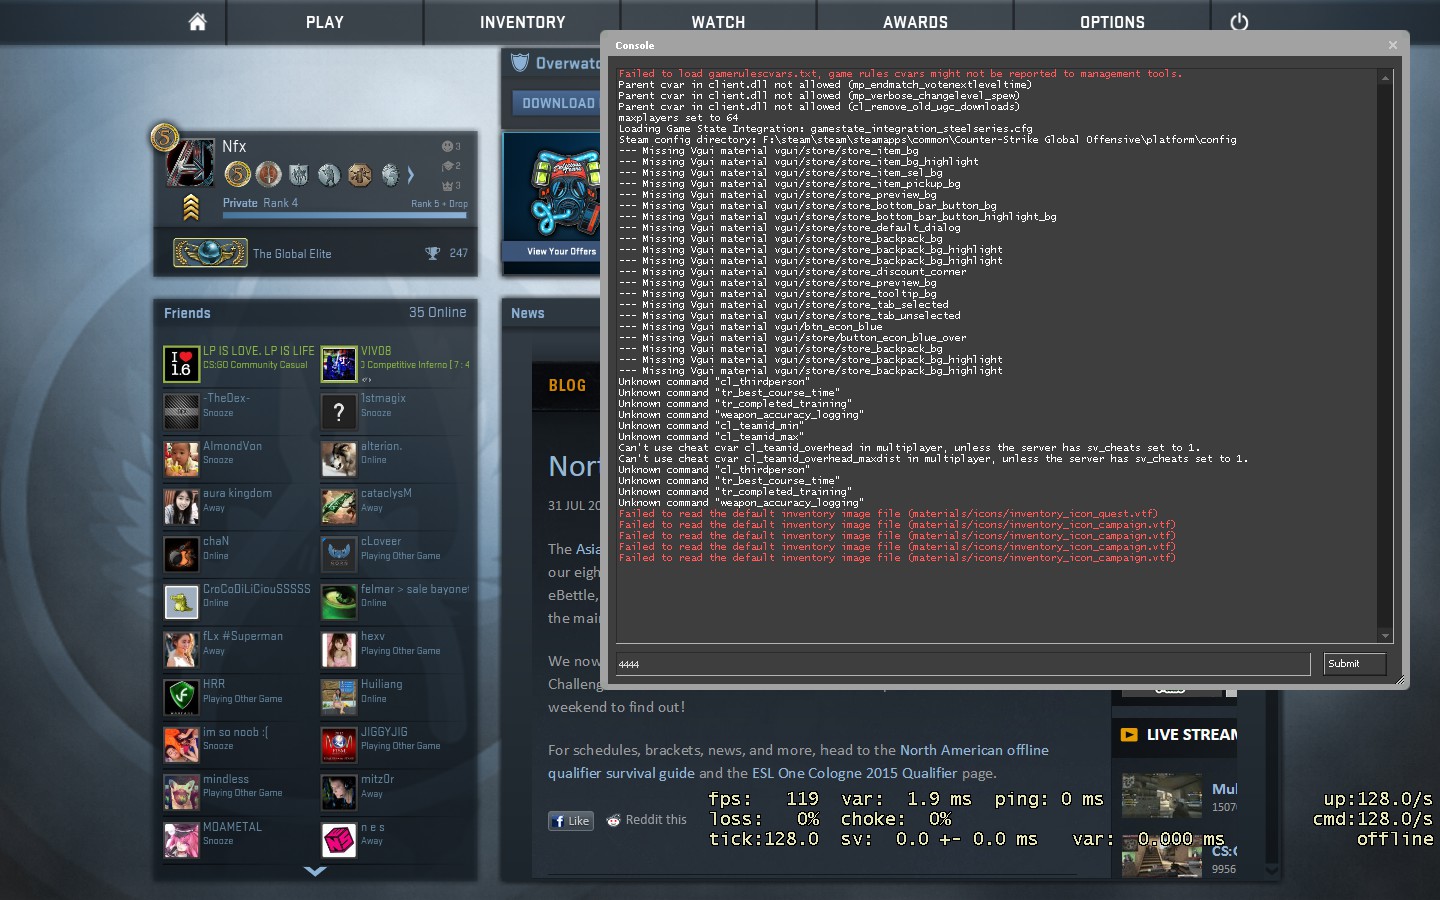Open chaN friend avatar

[x=181, y=554]
